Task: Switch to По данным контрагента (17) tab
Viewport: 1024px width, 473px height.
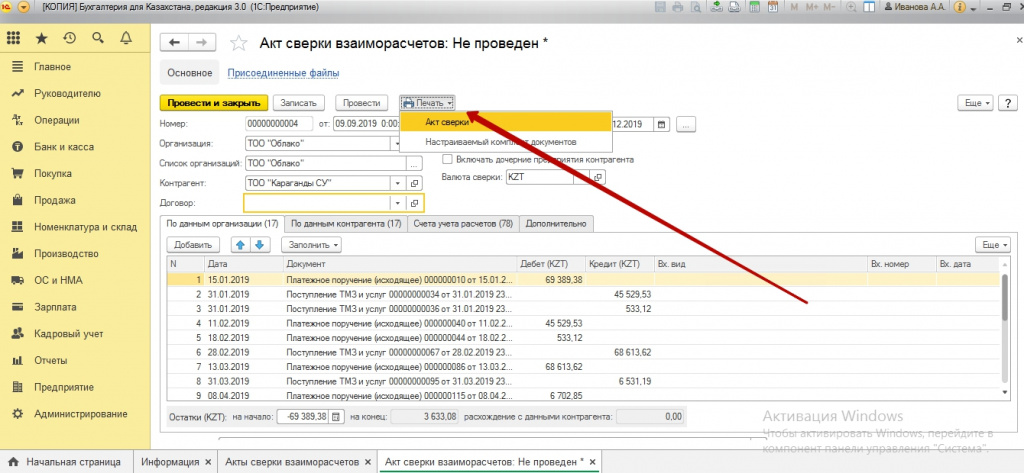Action: [345, 223]
